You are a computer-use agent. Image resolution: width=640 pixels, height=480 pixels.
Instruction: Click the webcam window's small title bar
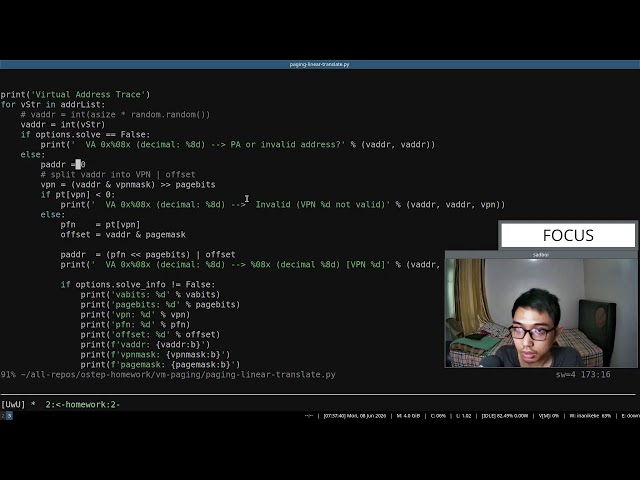(x=541, y=255)
